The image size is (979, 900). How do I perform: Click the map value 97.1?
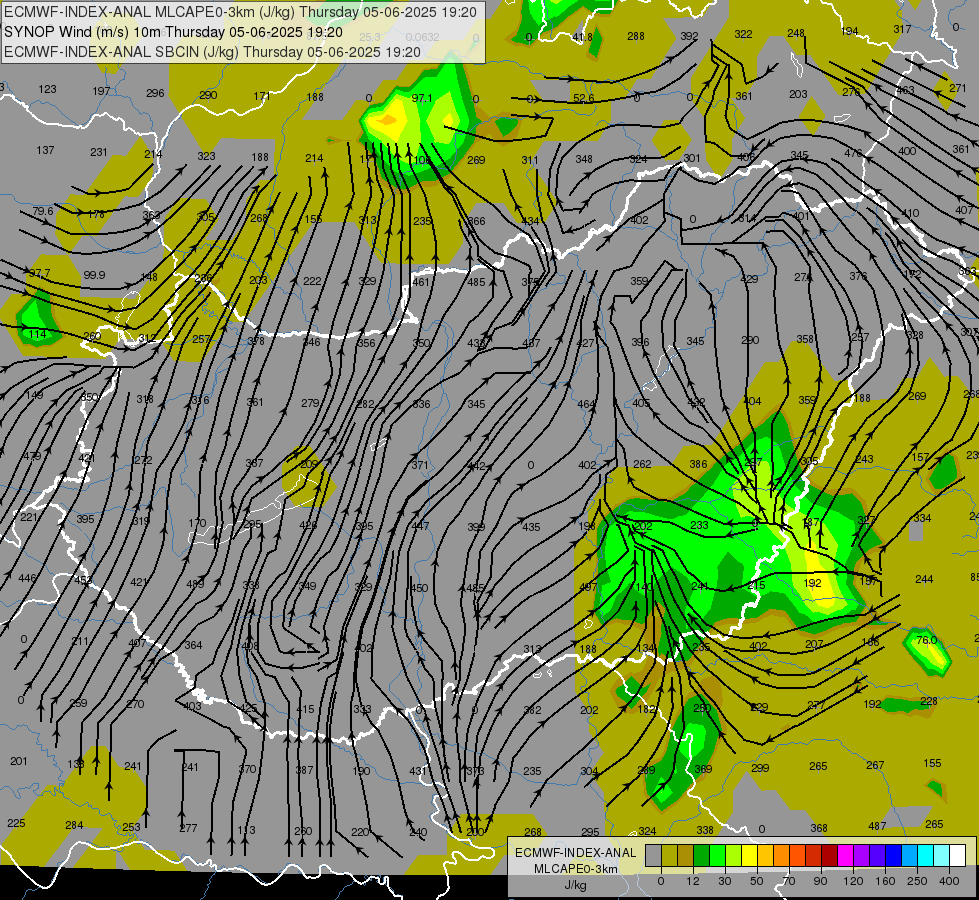(x=422, y=98)
